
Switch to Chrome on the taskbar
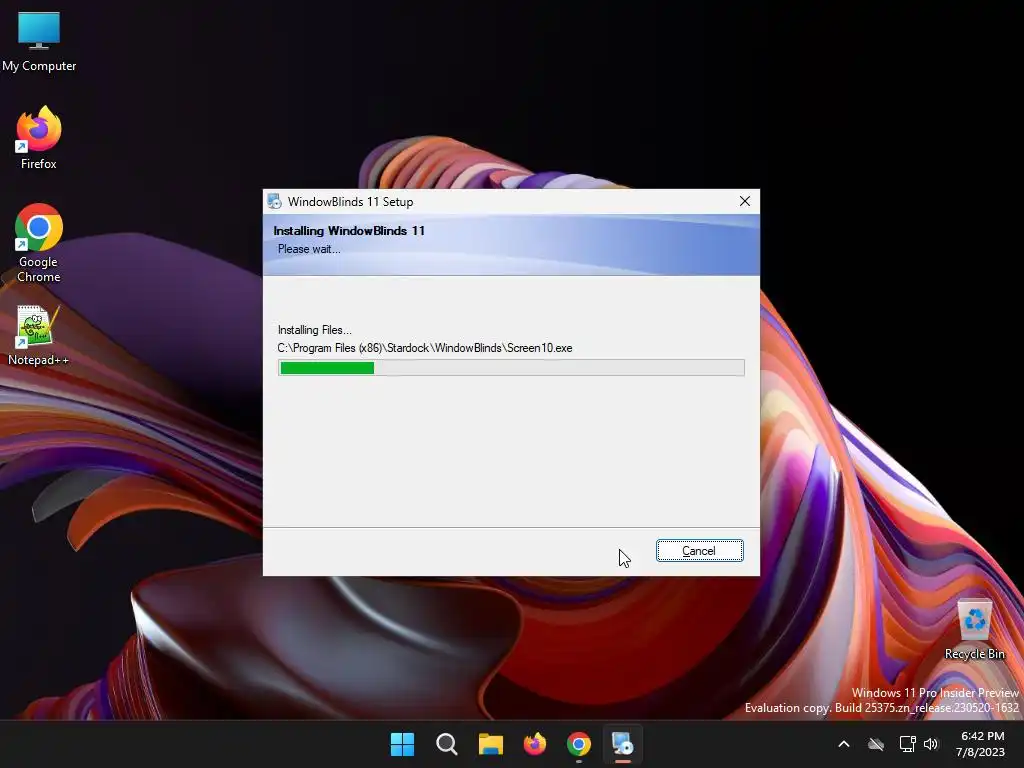pyautogui.click(x=579, y=744)
